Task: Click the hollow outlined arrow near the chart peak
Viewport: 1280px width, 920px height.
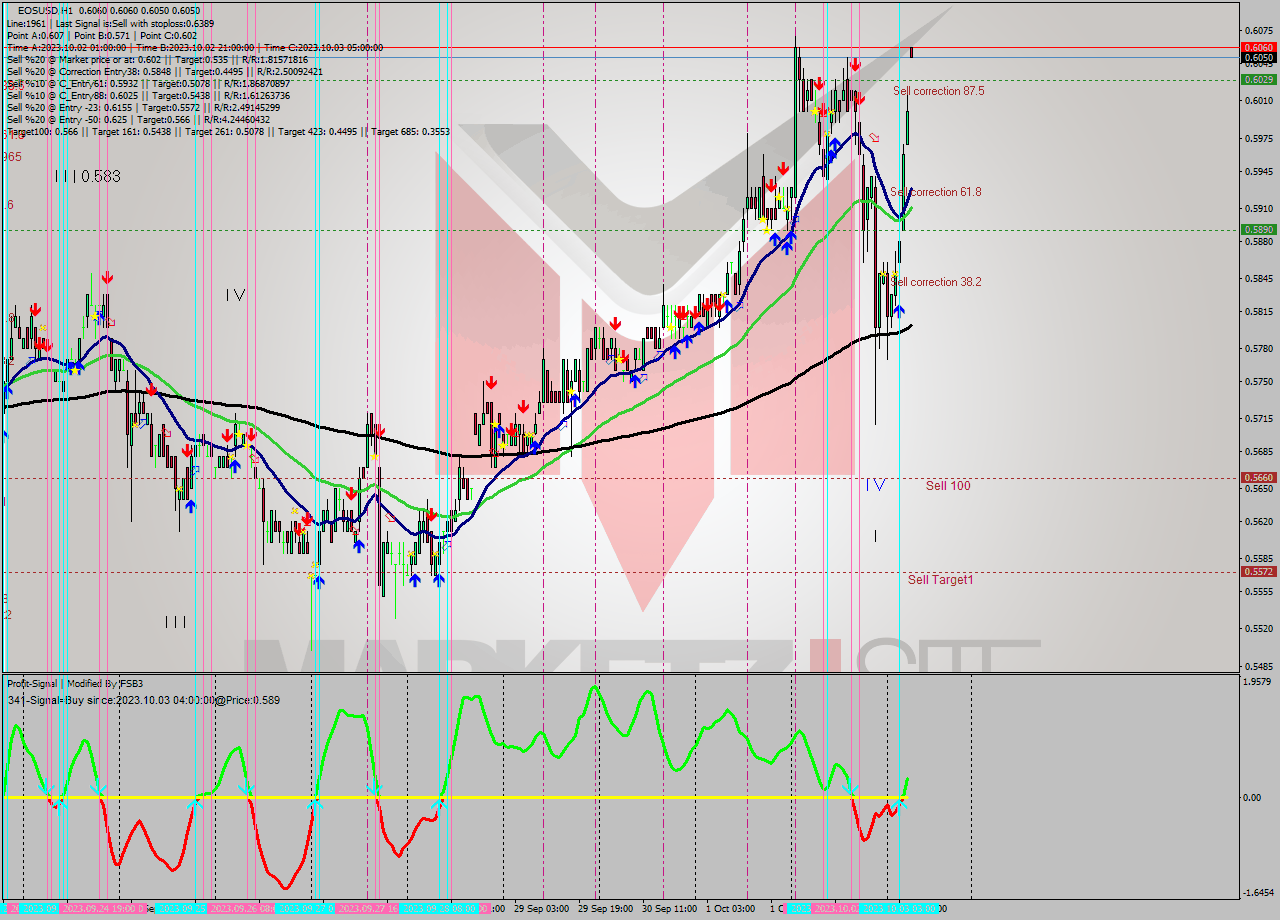Action: tap(873, 137)
